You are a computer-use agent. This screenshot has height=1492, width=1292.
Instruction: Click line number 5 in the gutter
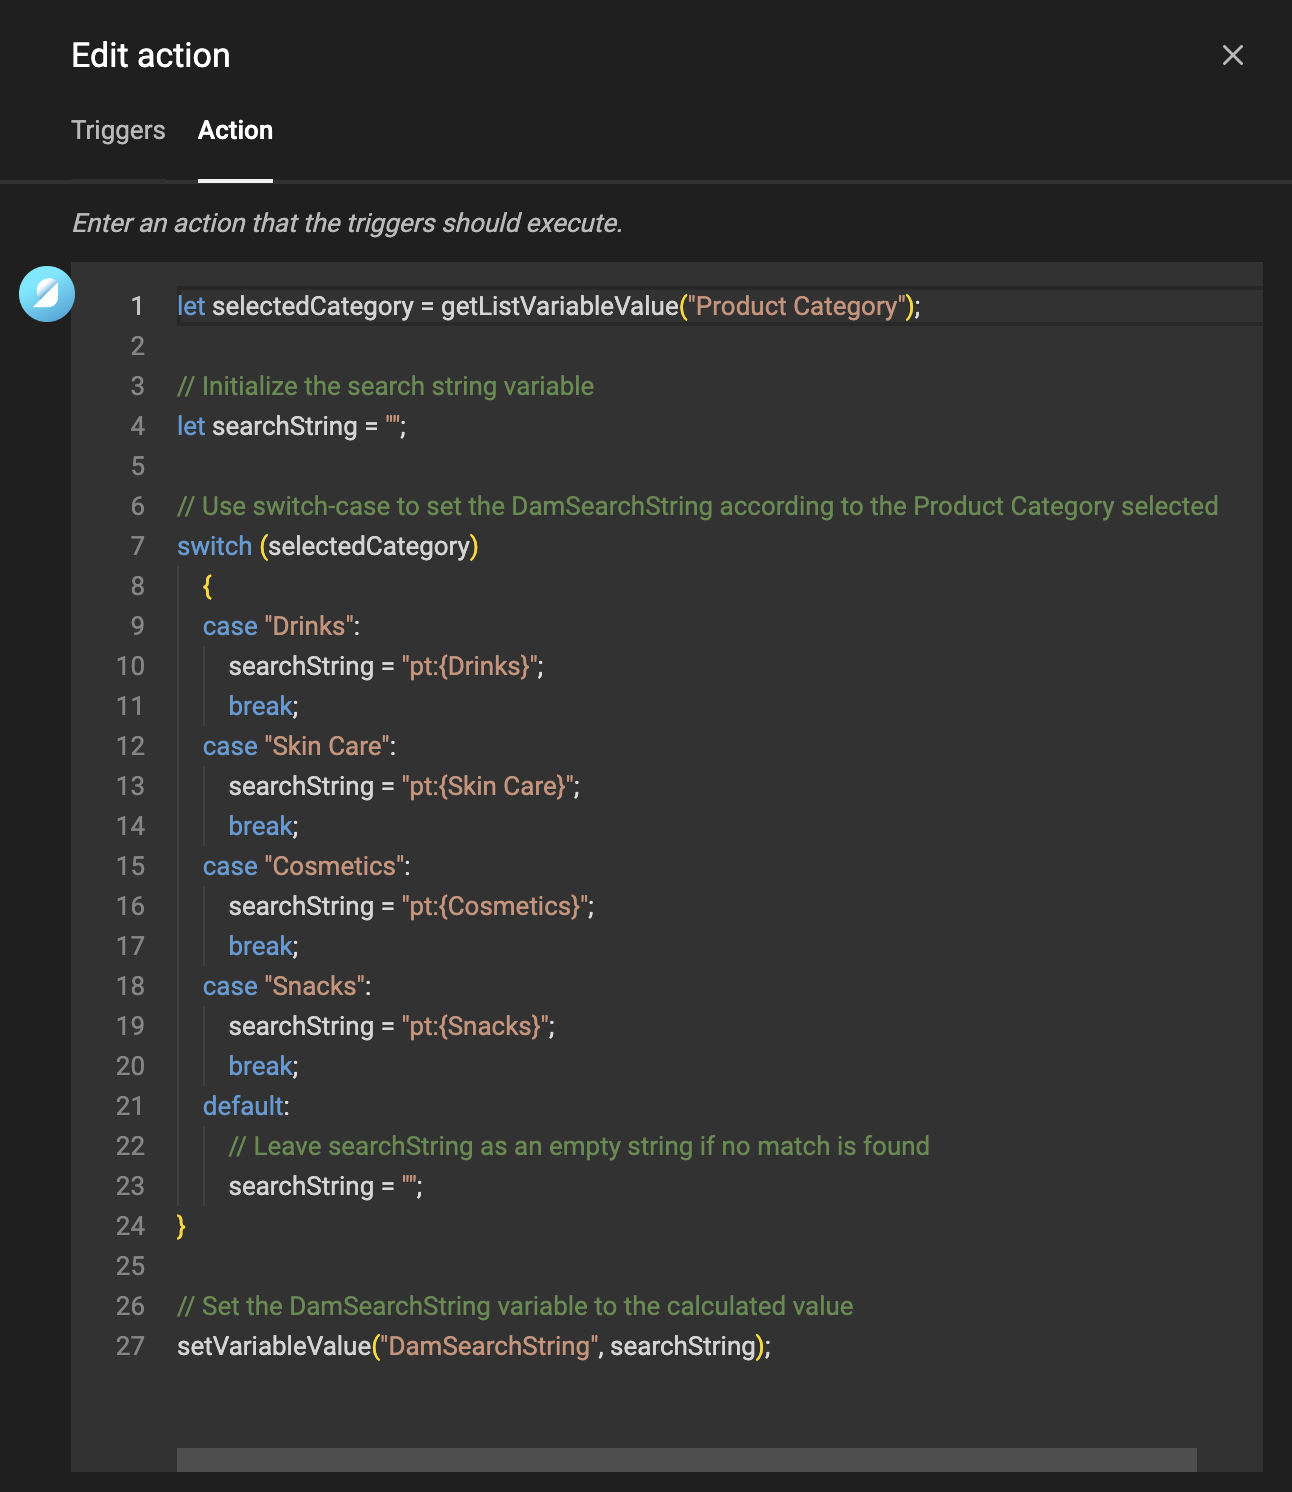pyautogui.click(x=138, y=466)
